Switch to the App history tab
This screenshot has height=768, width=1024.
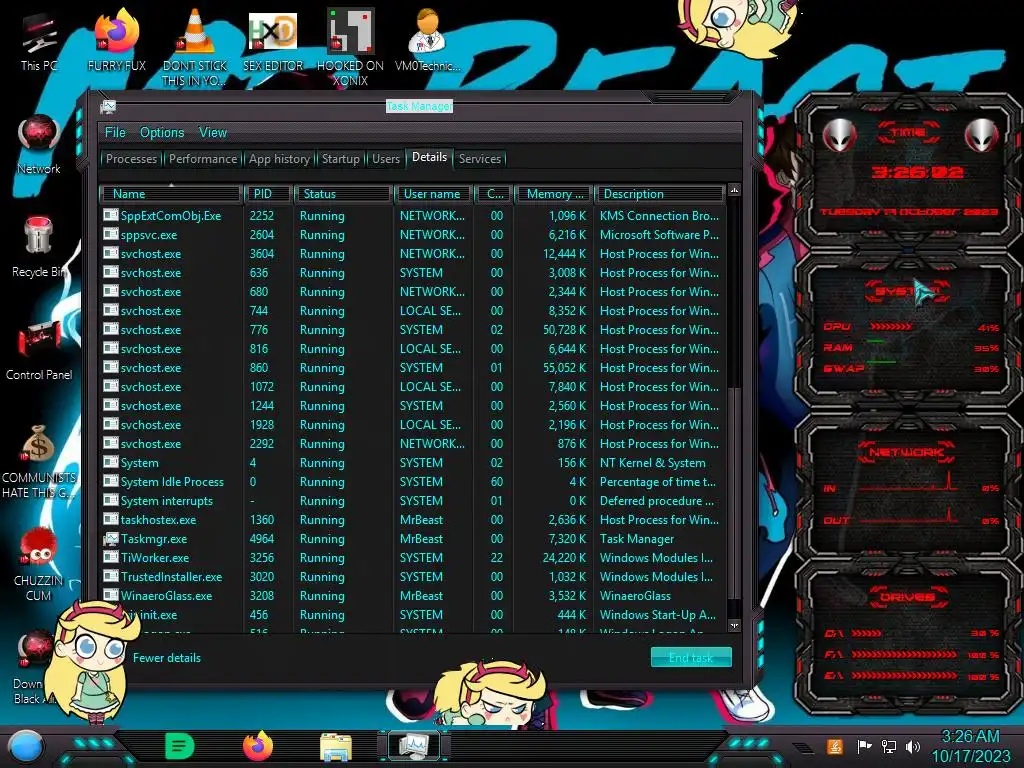point(280,159)
